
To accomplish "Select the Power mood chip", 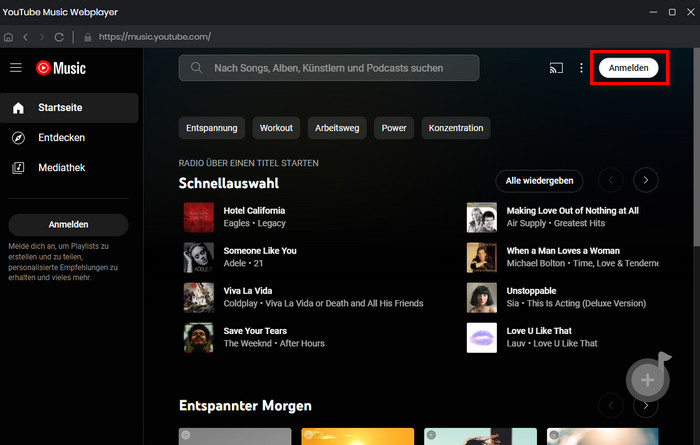I will [x=394, y=128].
